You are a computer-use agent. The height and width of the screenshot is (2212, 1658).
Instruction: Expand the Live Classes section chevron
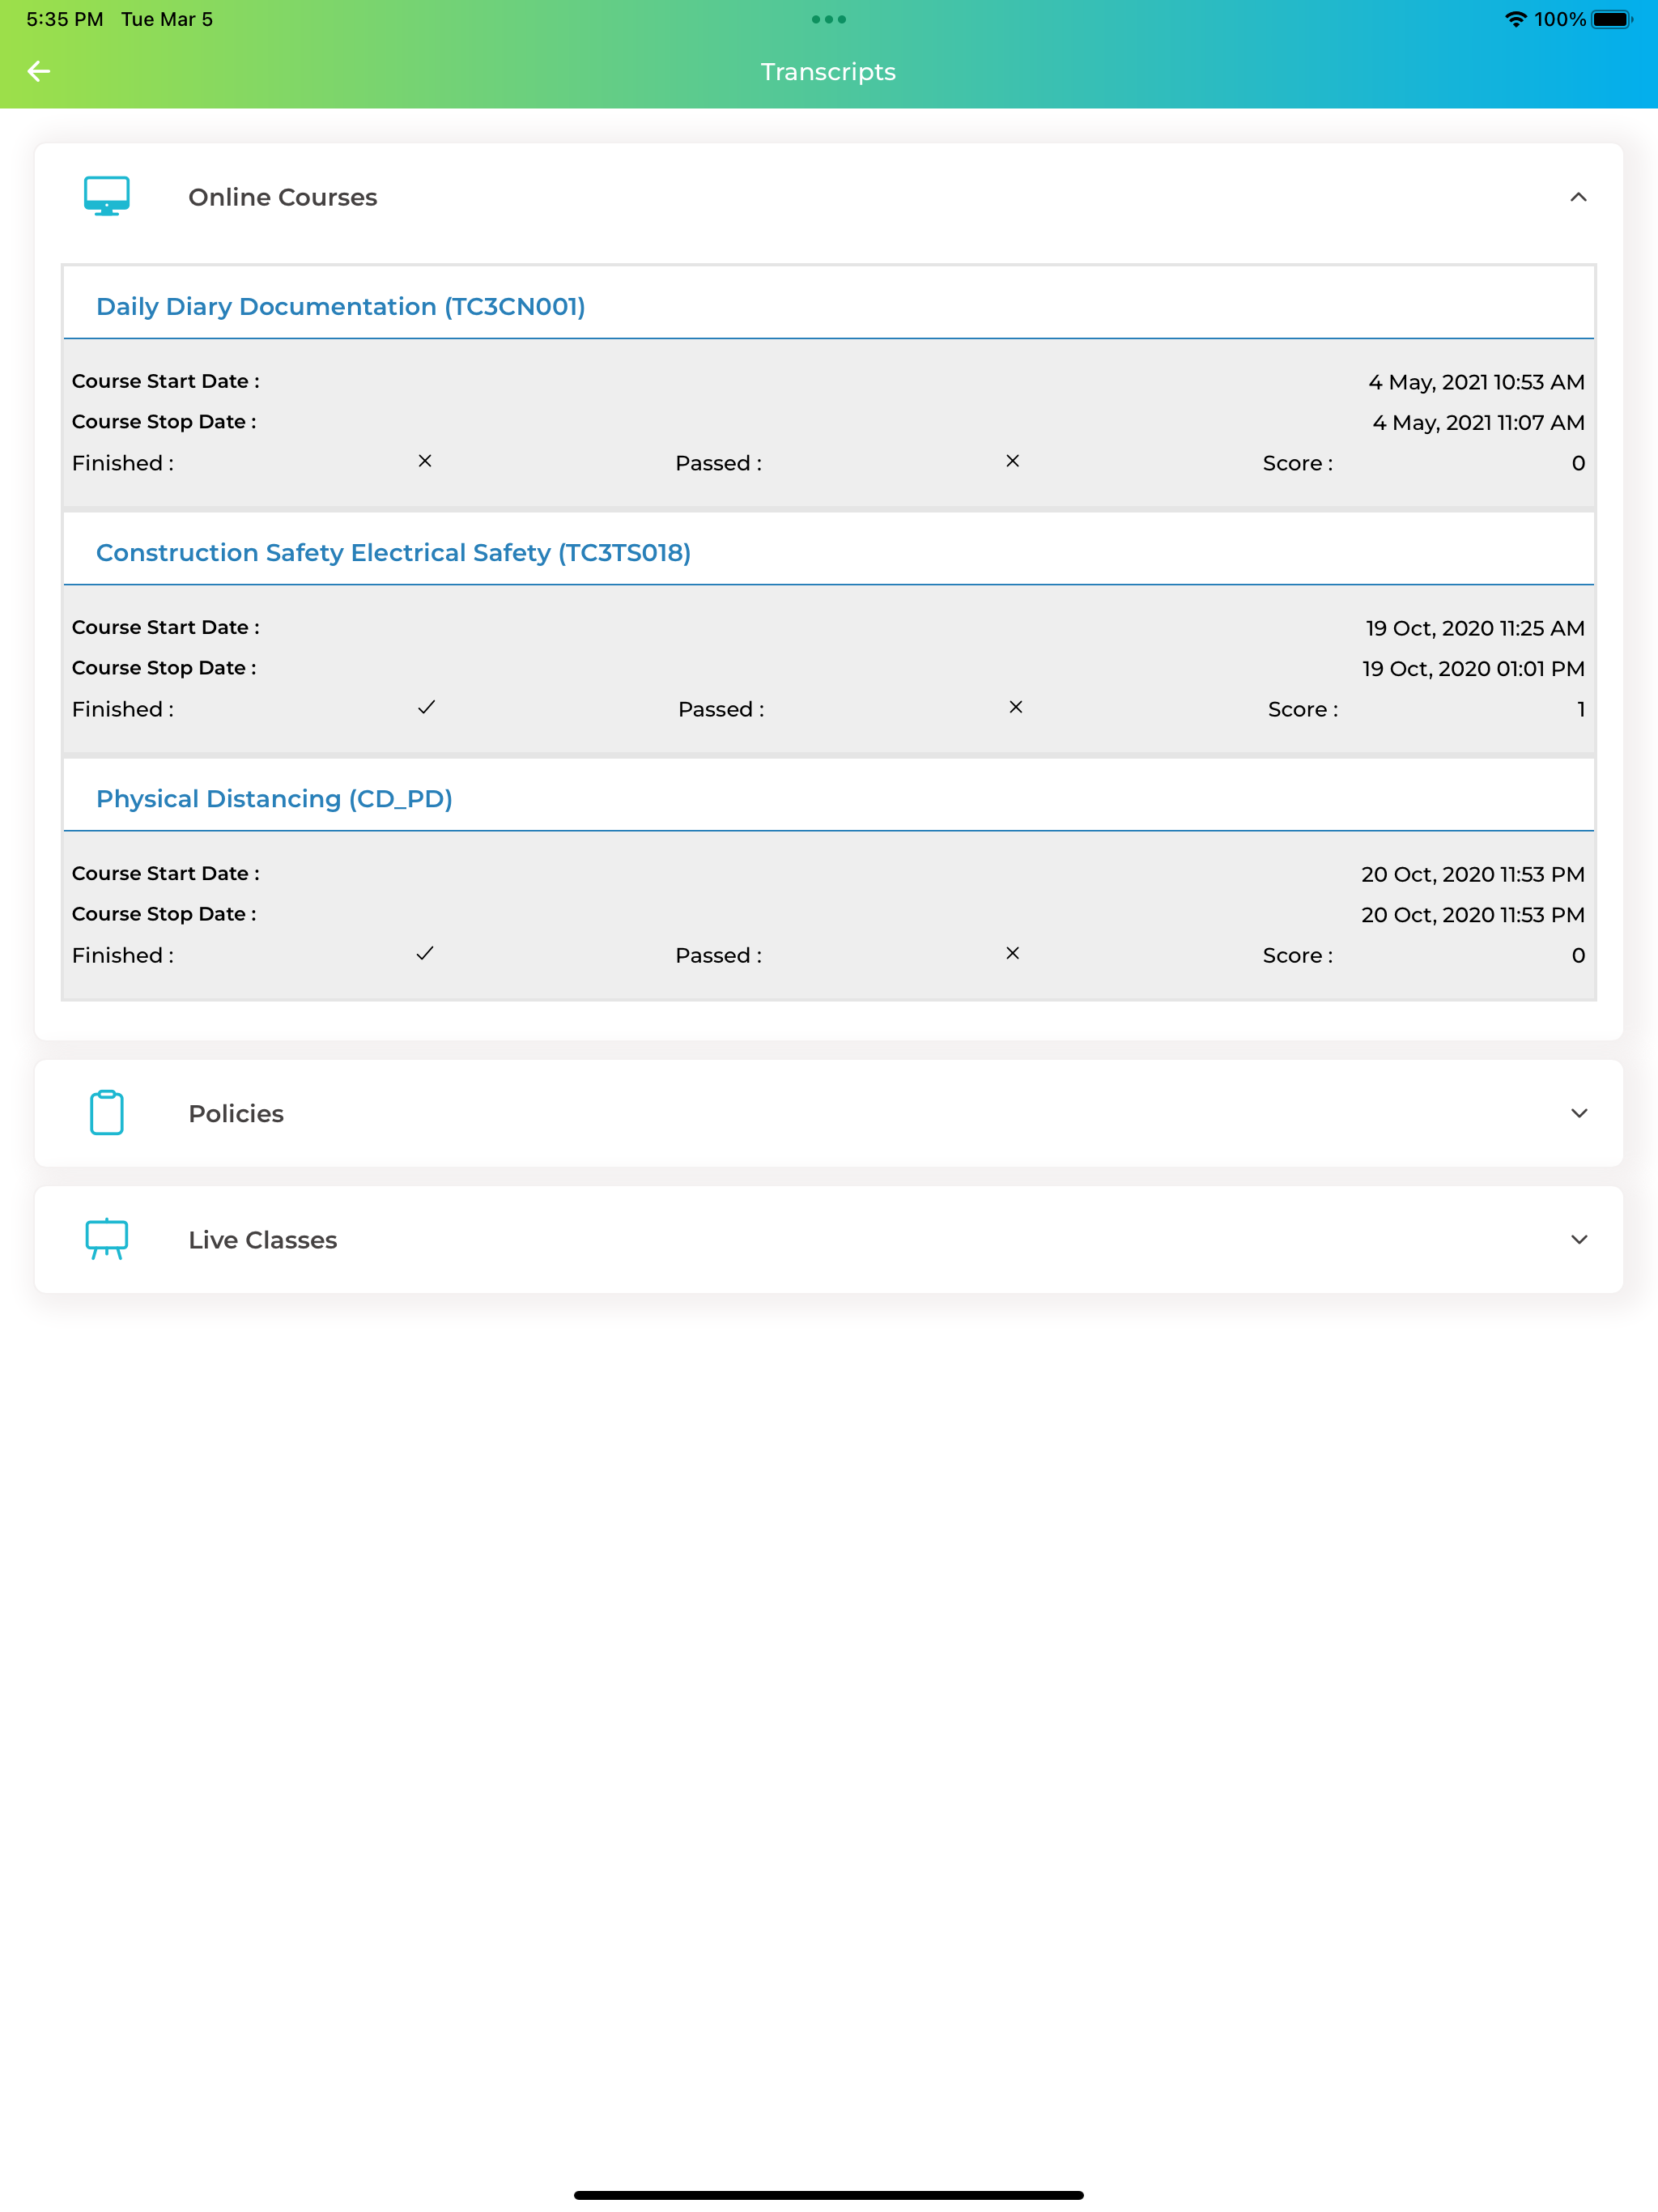click(1579, 1239)
